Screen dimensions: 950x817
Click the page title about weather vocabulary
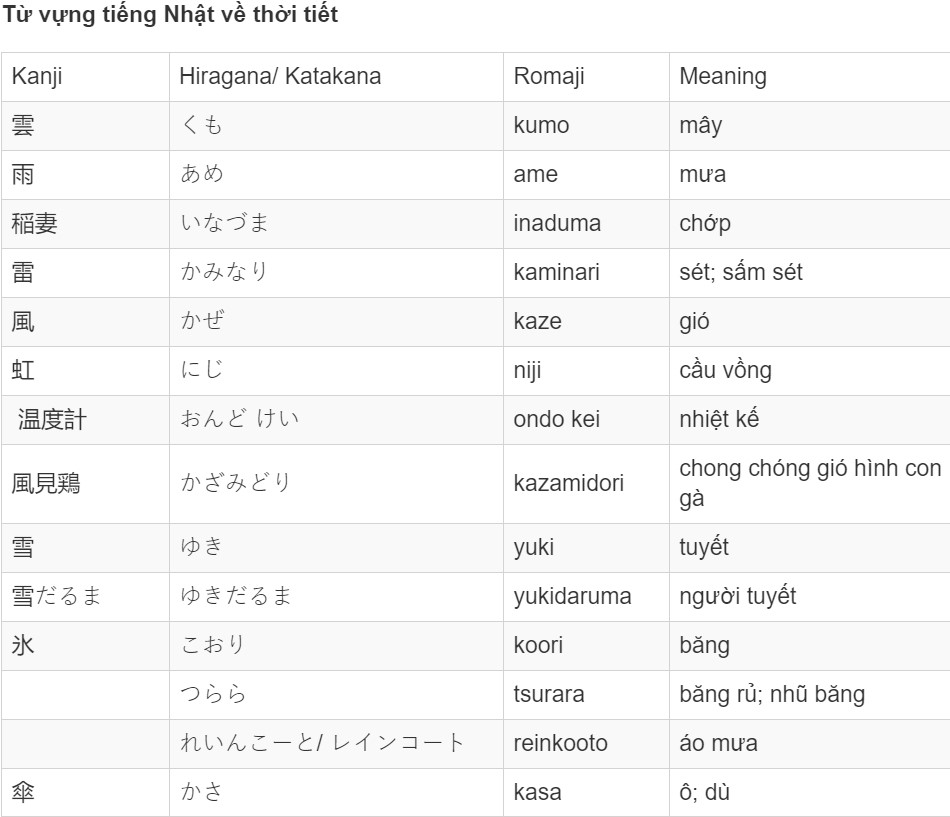(170, 15)
